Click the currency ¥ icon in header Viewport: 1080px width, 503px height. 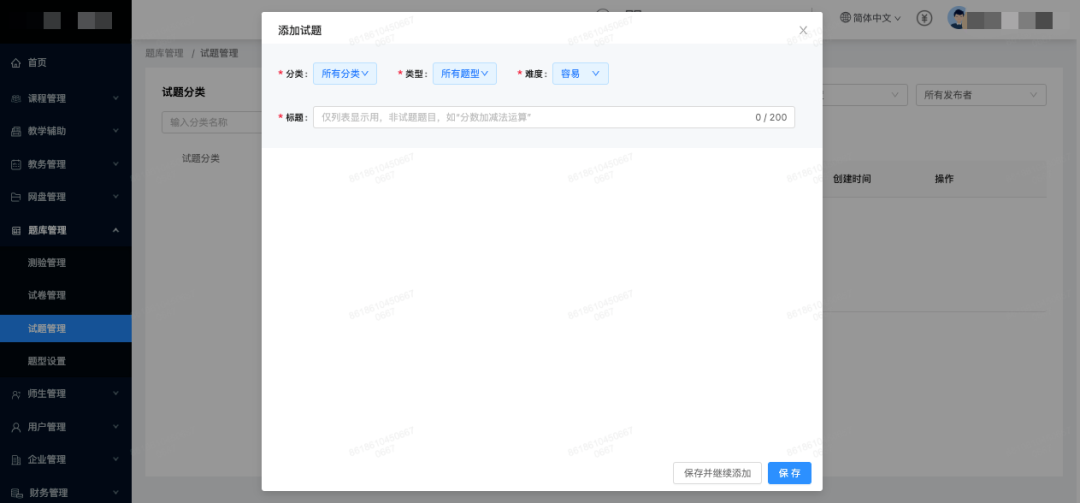coord(925,18)
